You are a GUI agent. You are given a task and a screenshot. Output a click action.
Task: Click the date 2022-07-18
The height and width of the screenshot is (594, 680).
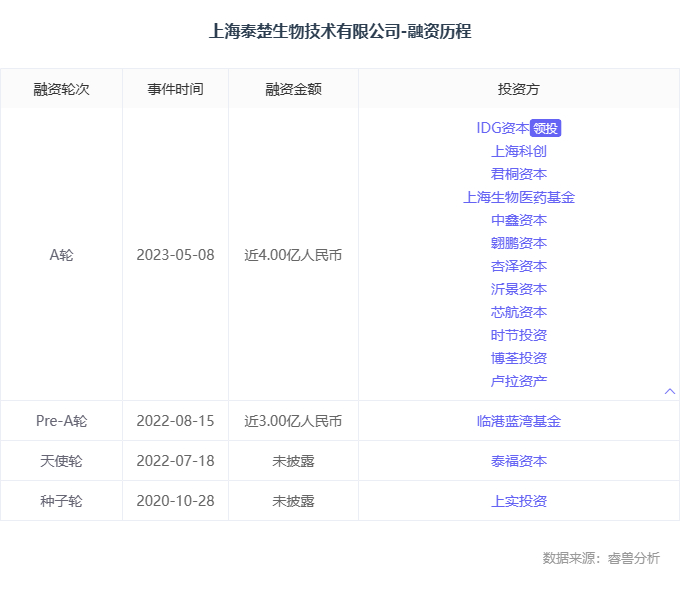point(176,461)
